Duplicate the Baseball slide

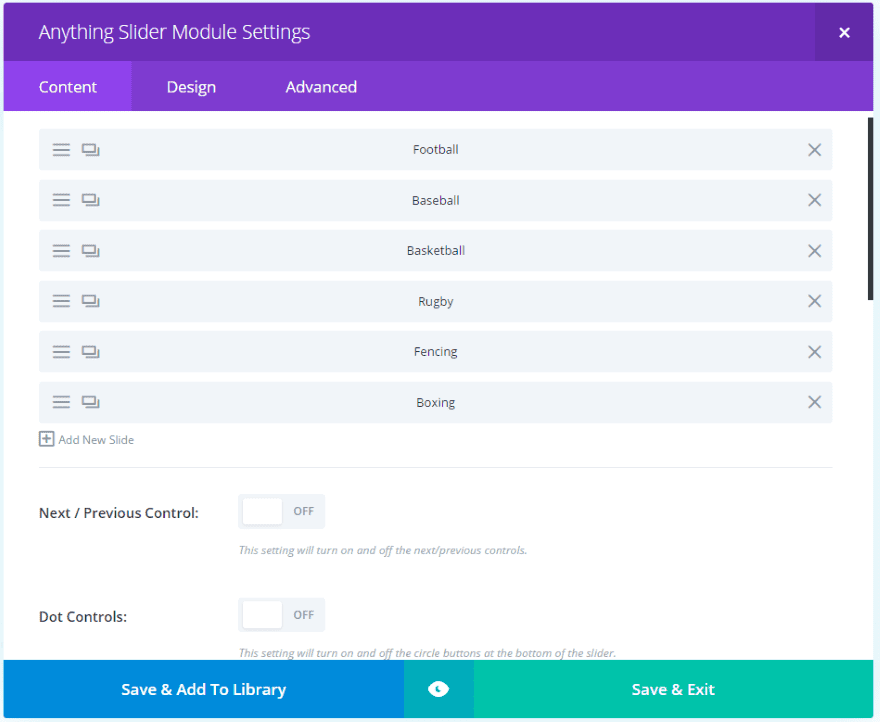(x=91, y=200)
